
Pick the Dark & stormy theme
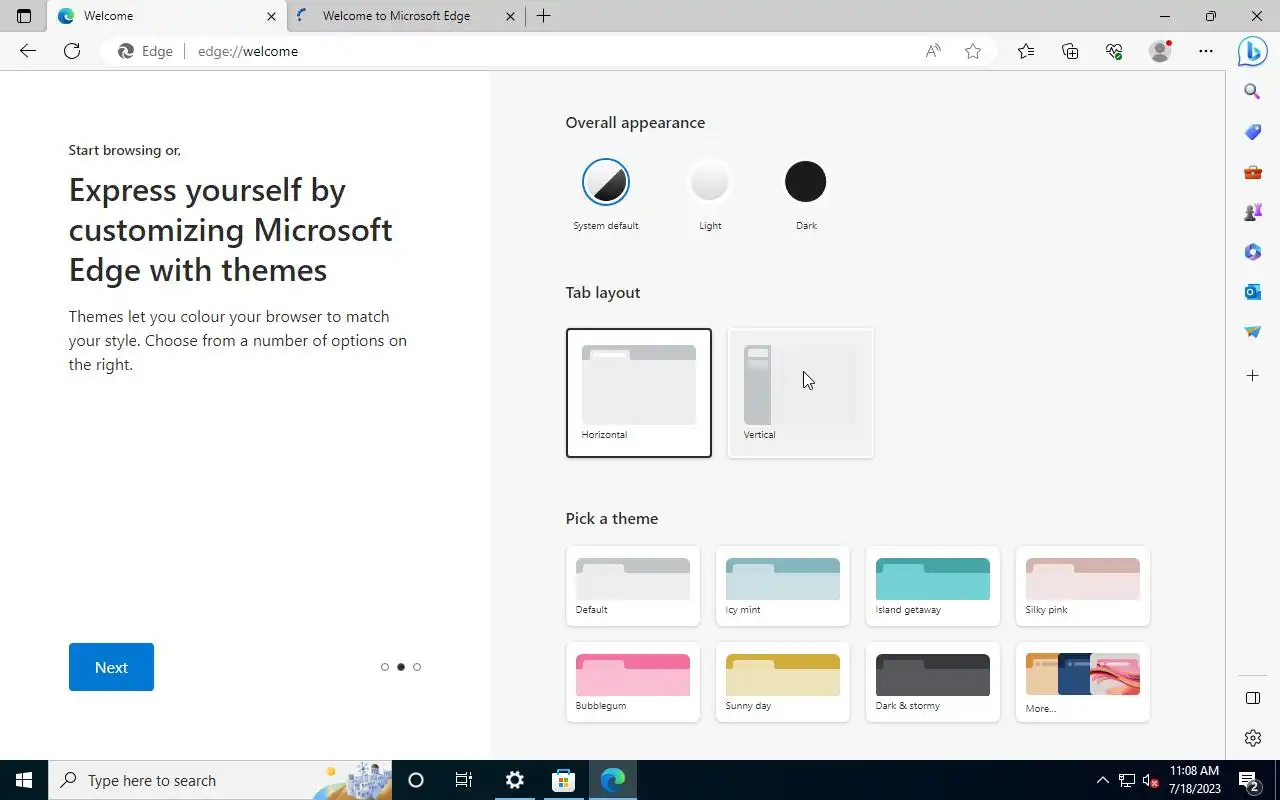tap(933, 682)
